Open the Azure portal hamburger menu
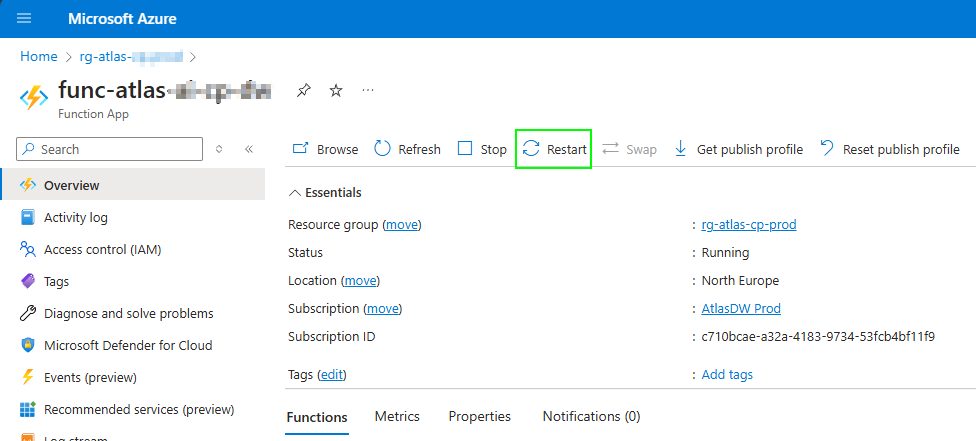 (24, 19)
